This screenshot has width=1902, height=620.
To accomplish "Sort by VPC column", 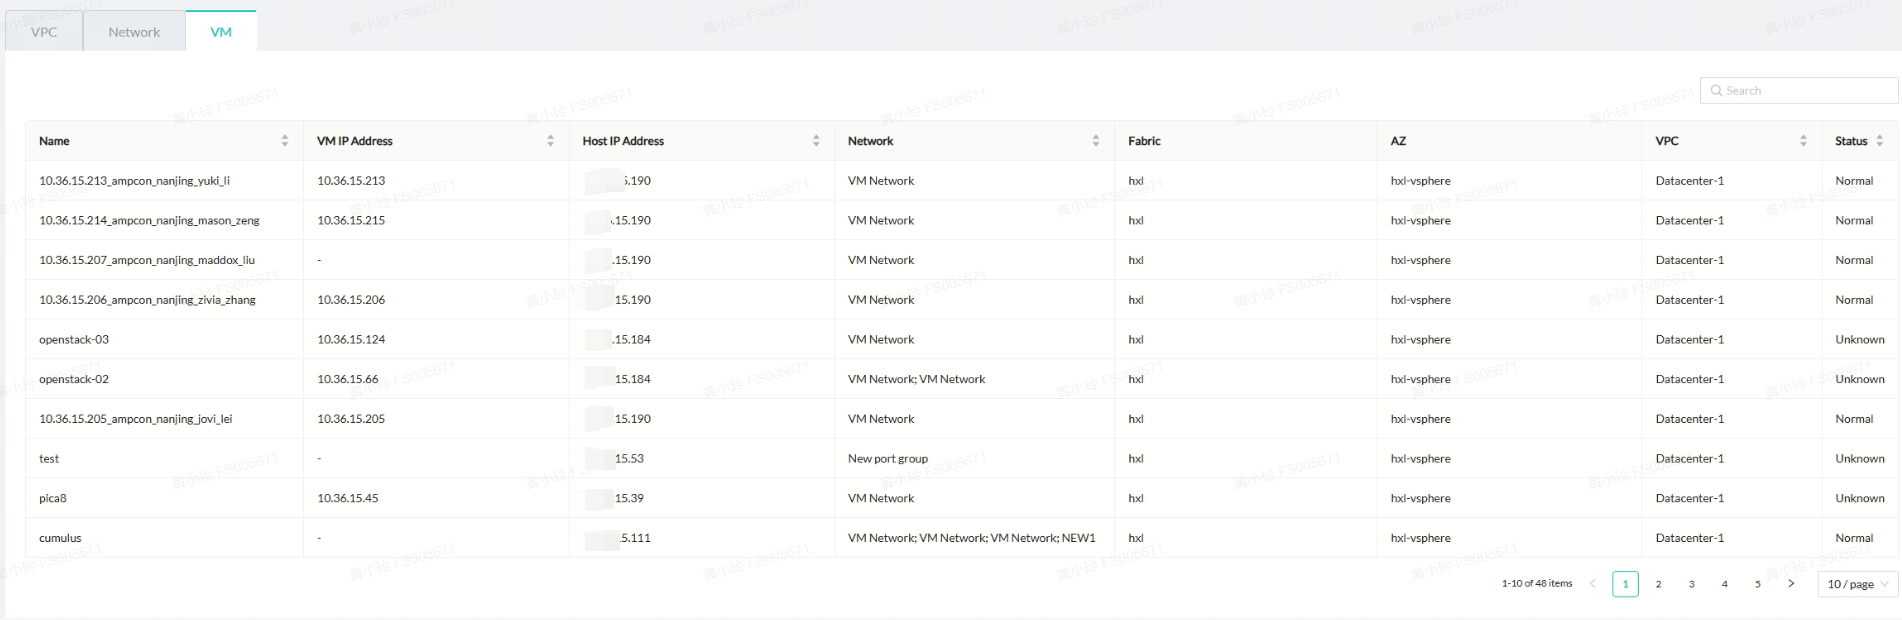I will 1803,141.
